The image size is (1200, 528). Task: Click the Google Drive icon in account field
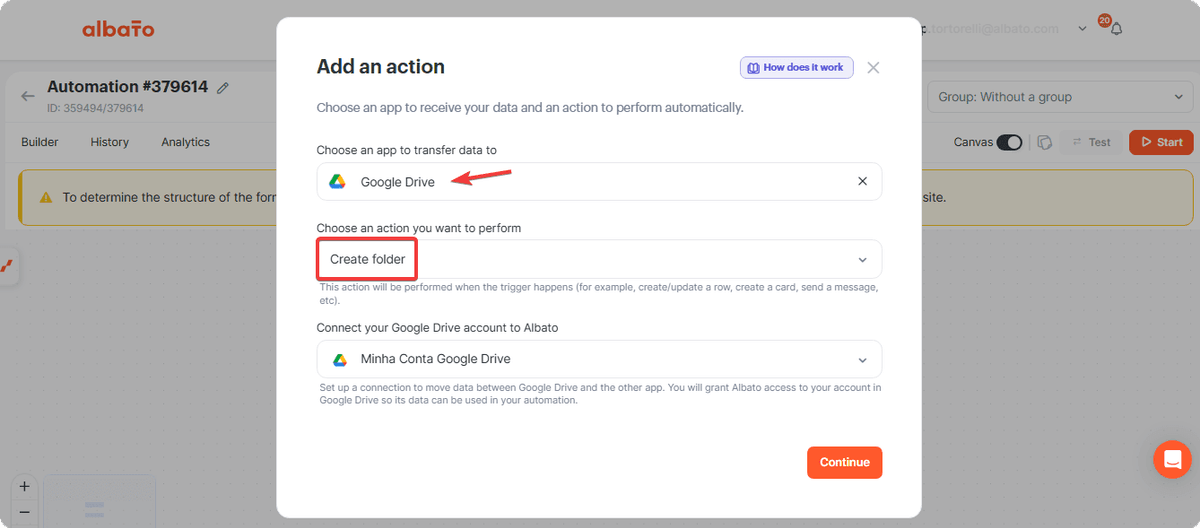[x=340, y=359]
